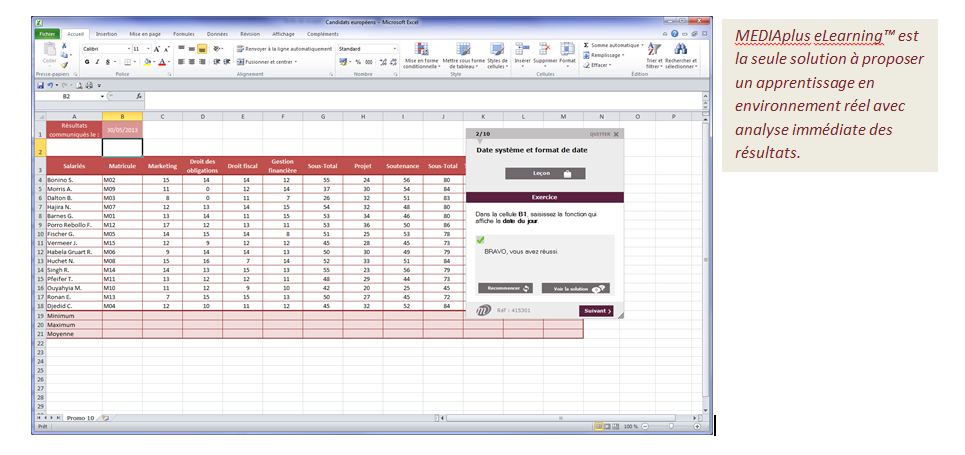
Task: Click the Recommencer button
Action: [505, 288]
